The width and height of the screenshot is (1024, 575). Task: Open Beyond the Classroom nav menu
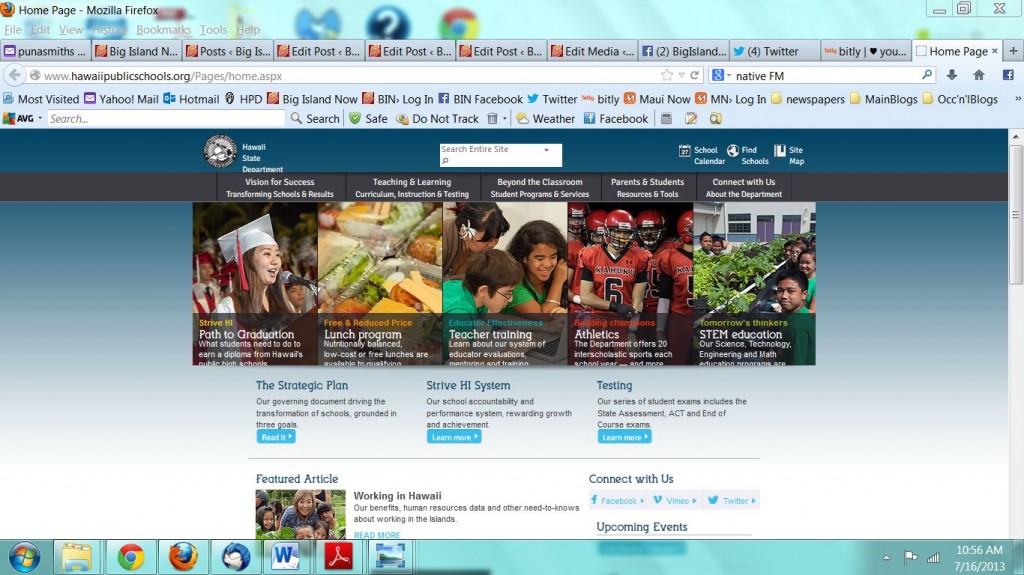pyautogui.click(x=539, y=188)
